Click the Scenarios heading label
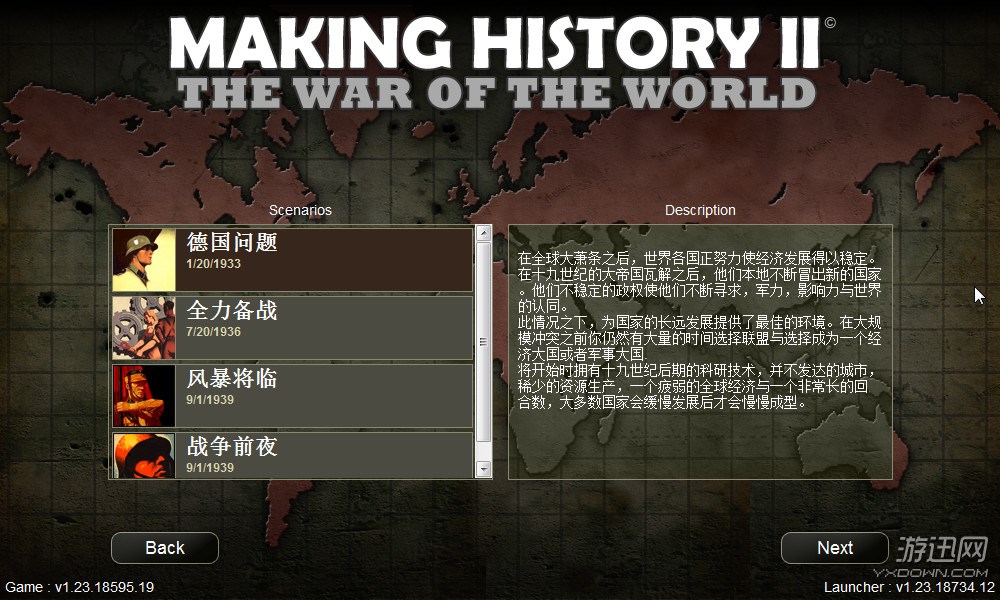The image size is (1000, 600). 300,210
